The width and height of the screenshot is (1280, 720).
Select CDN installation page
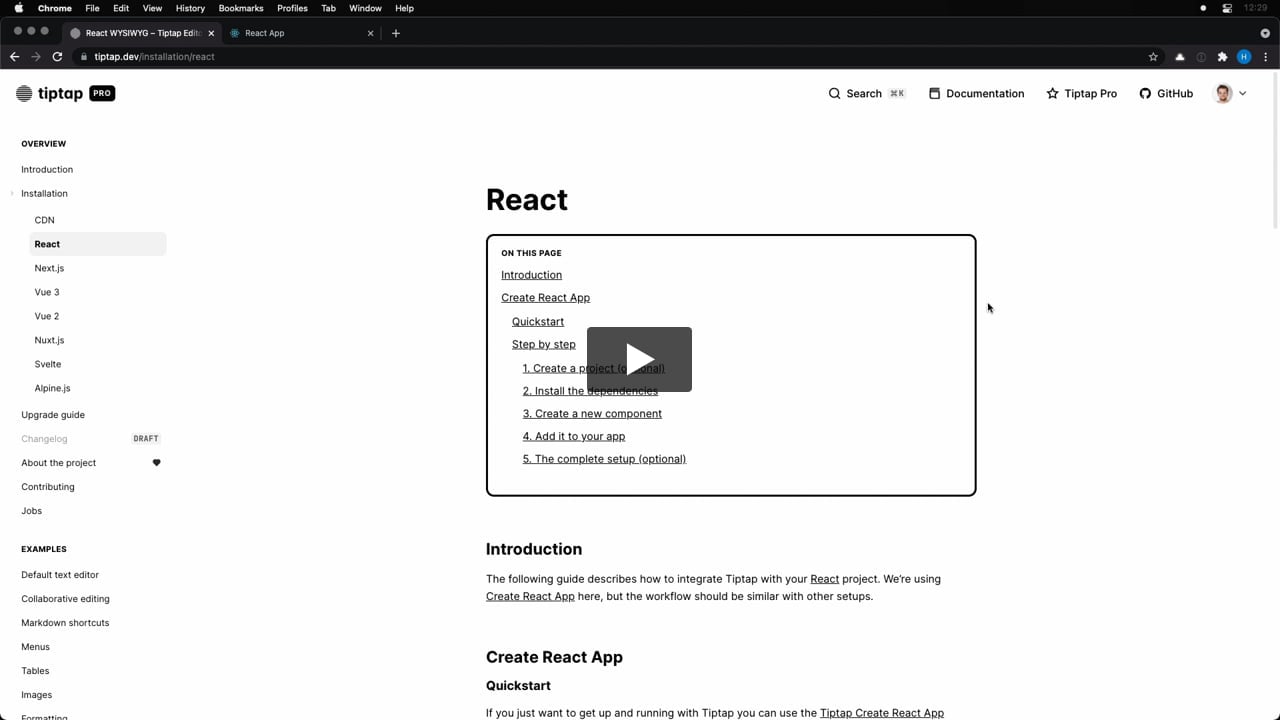pyautogui.click(x=45, y=220)
